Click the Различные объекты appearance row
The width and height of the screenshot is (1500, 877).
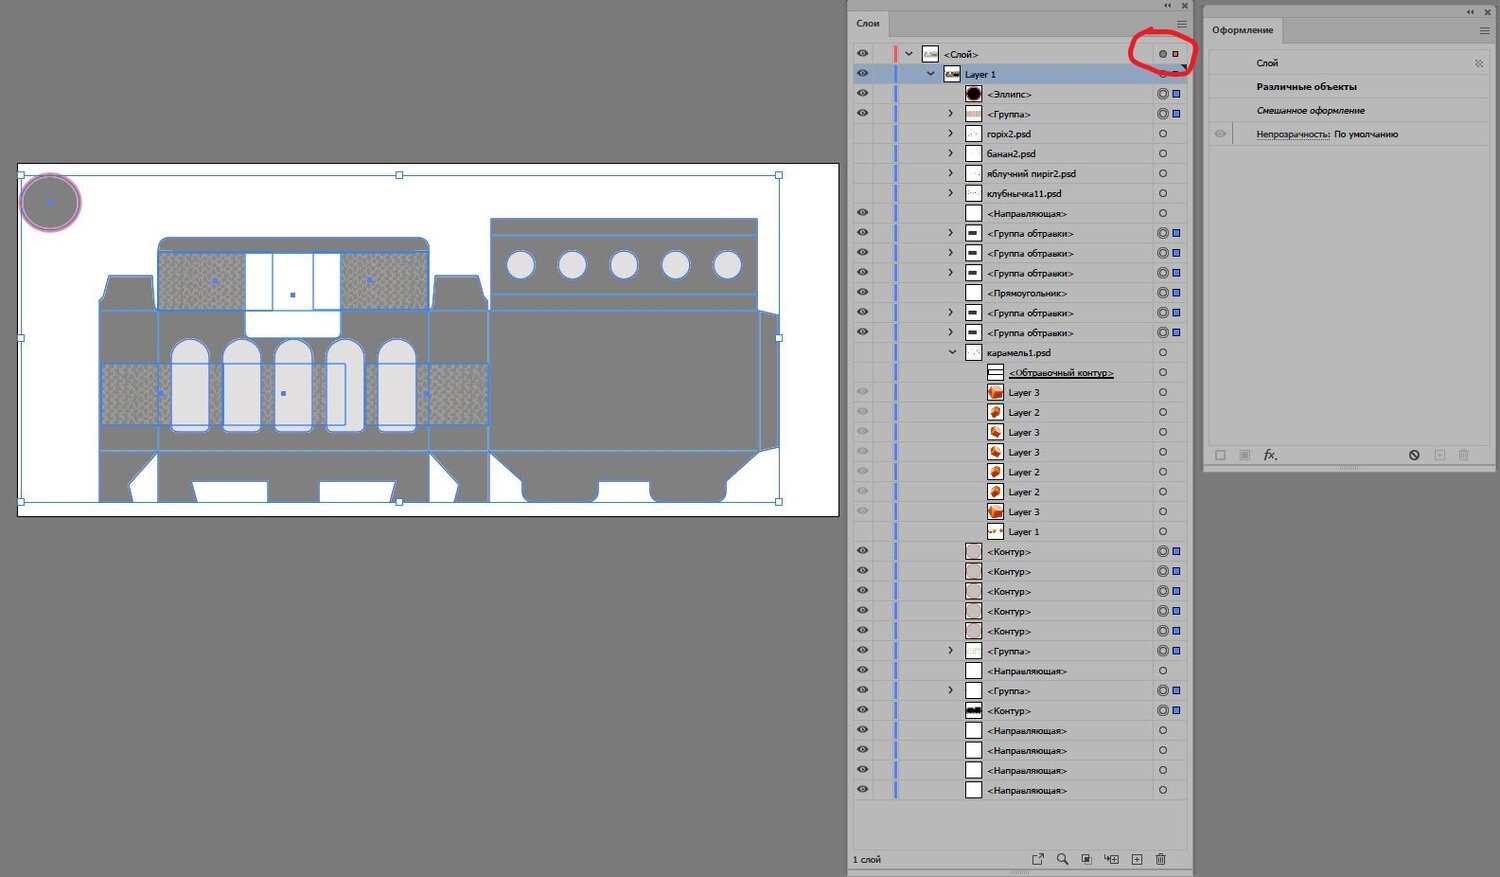point(1349,87)
